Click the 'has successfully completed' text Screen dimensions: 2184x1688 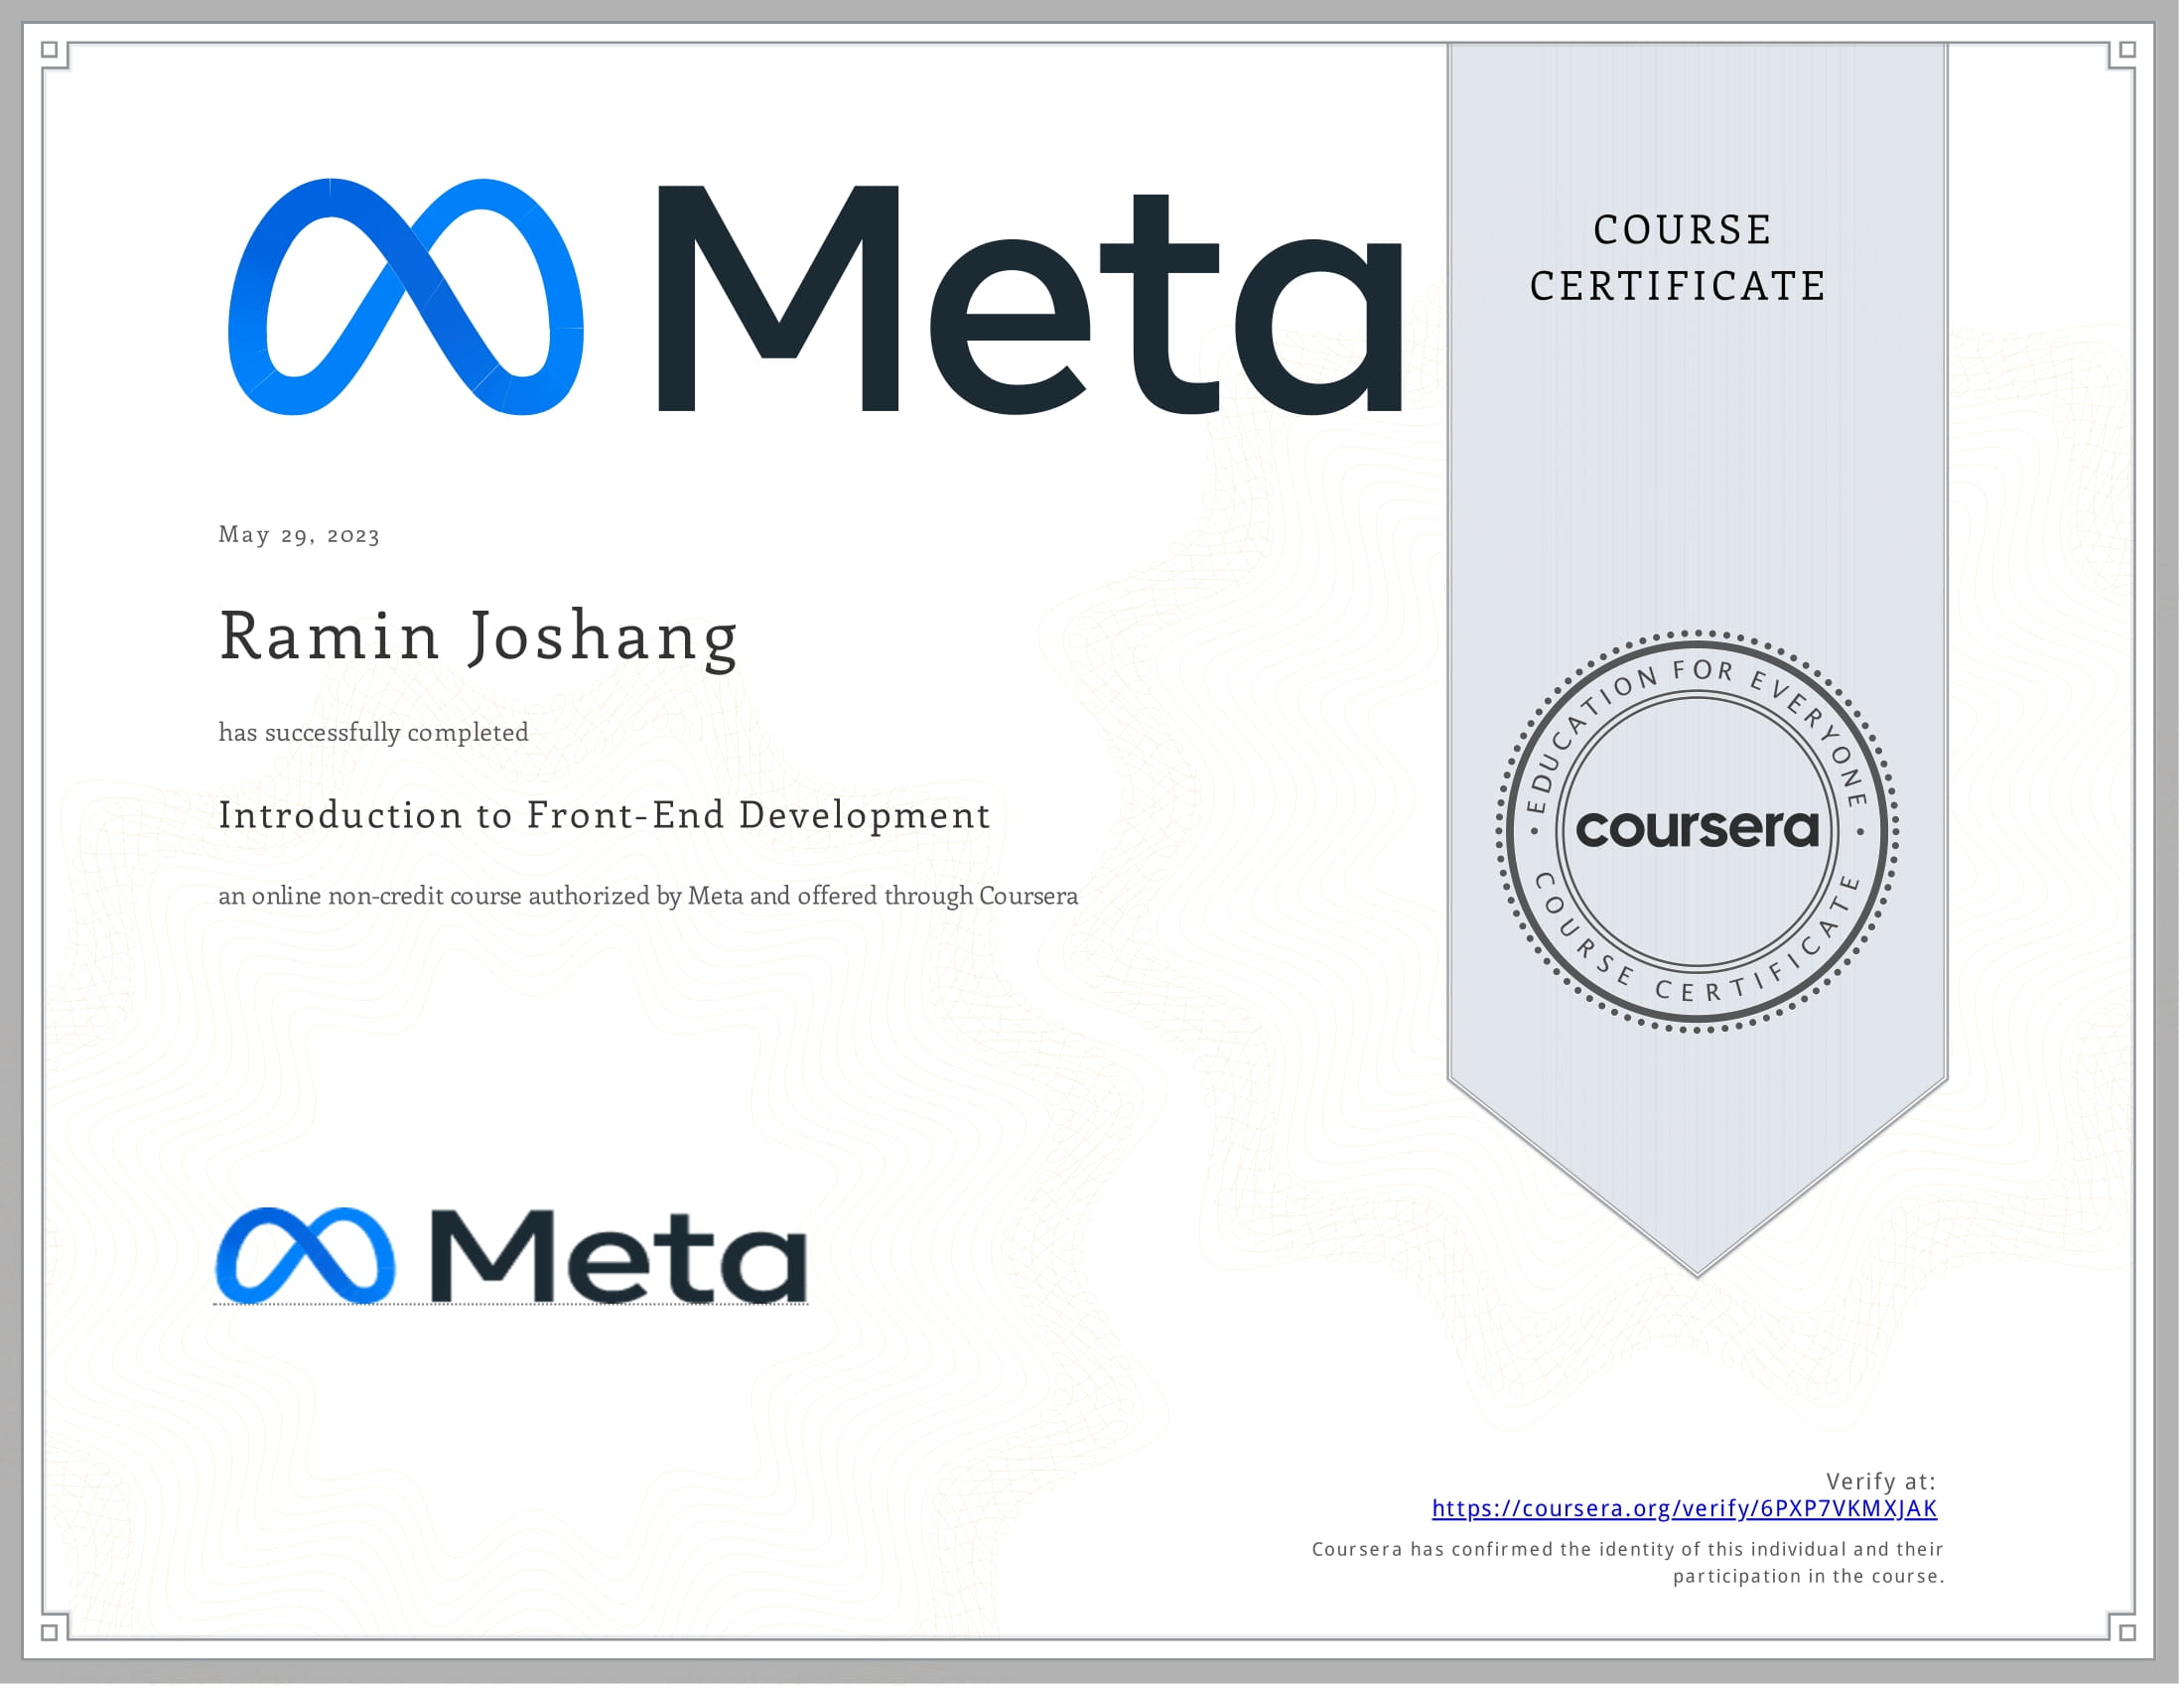pos(373,732)
